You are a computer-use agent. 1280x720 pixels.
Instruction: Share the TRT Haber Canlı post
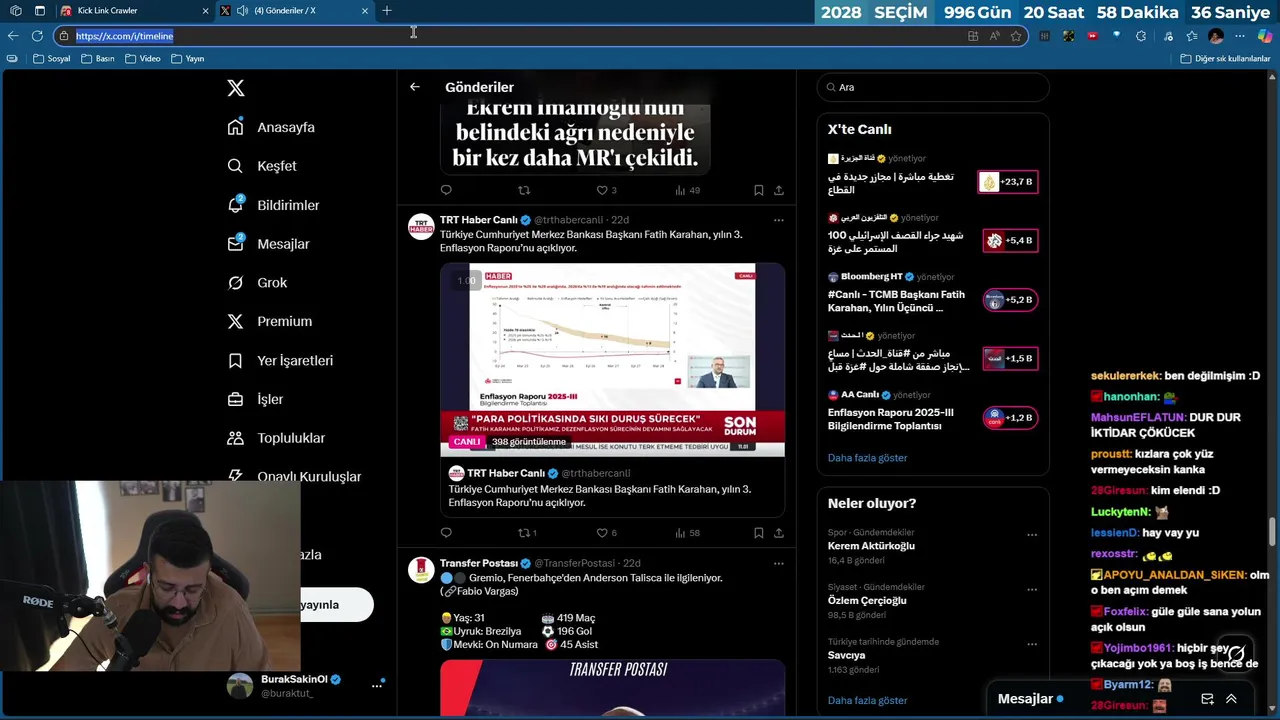(779, 533)
